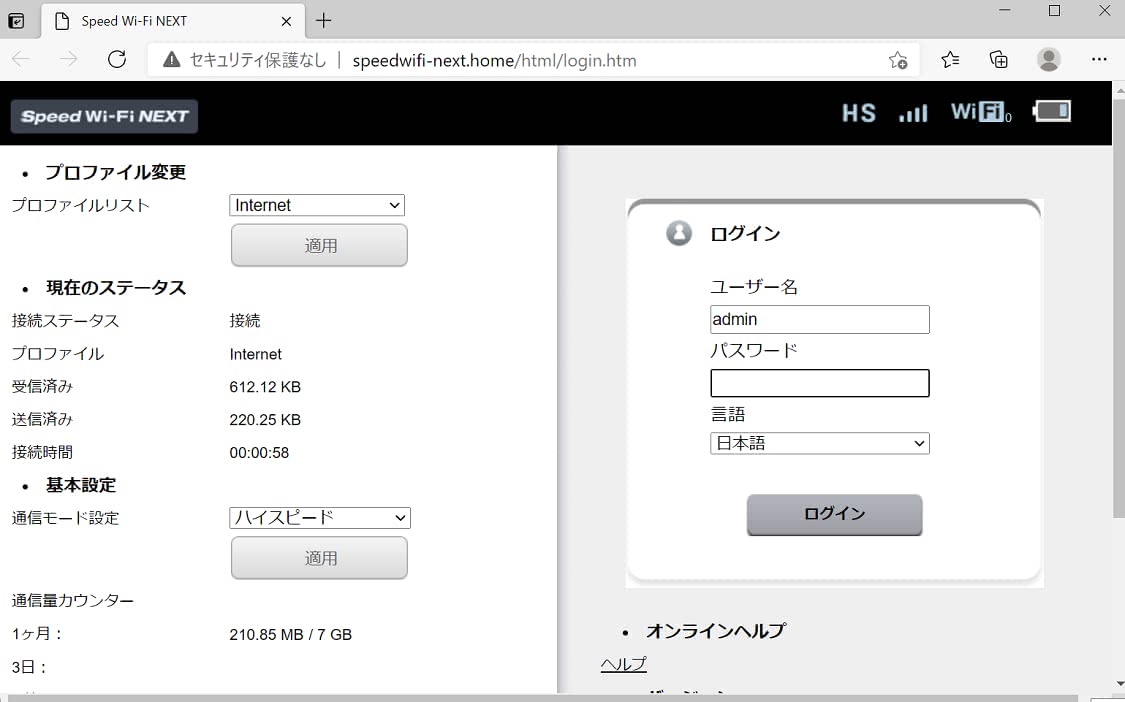1125x702 pixels.
Task: Click the Internet profile status value
Action: (255, 354)
